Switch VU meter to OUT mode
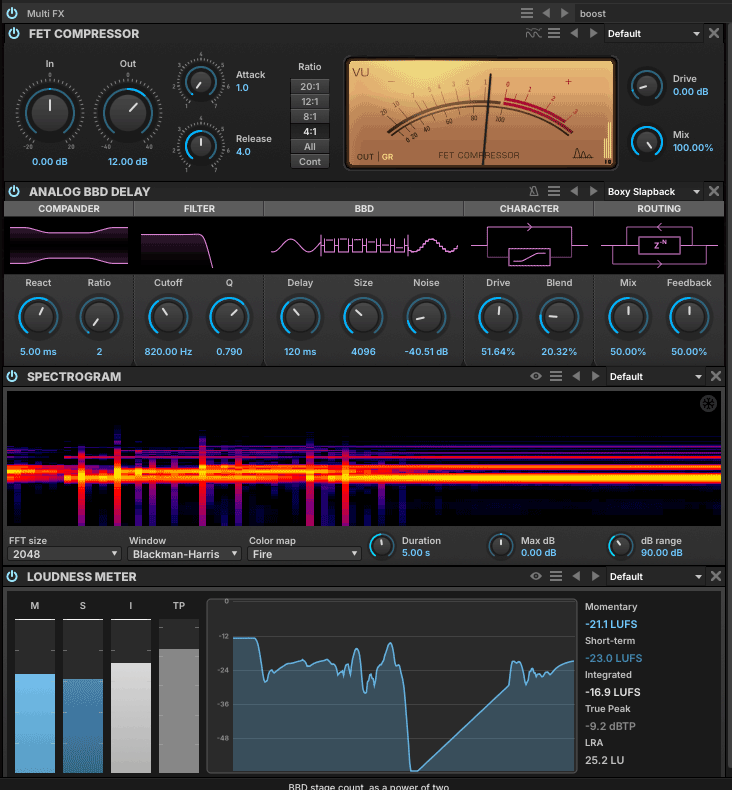Screen dimensions: 732x790 tap(365, 157)
